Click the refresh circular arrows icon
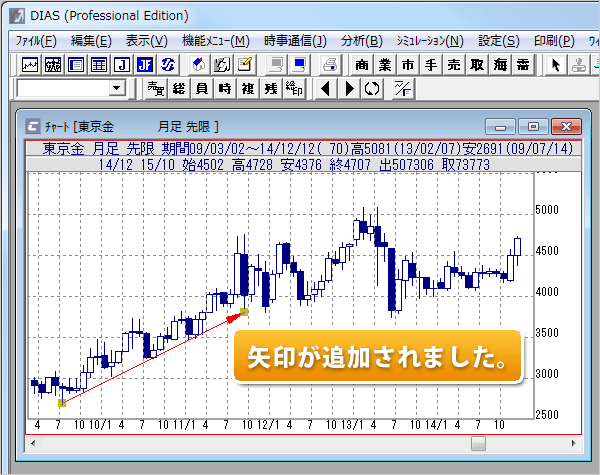The width and height of the screenshot is (600, 475). click(373, 89)
